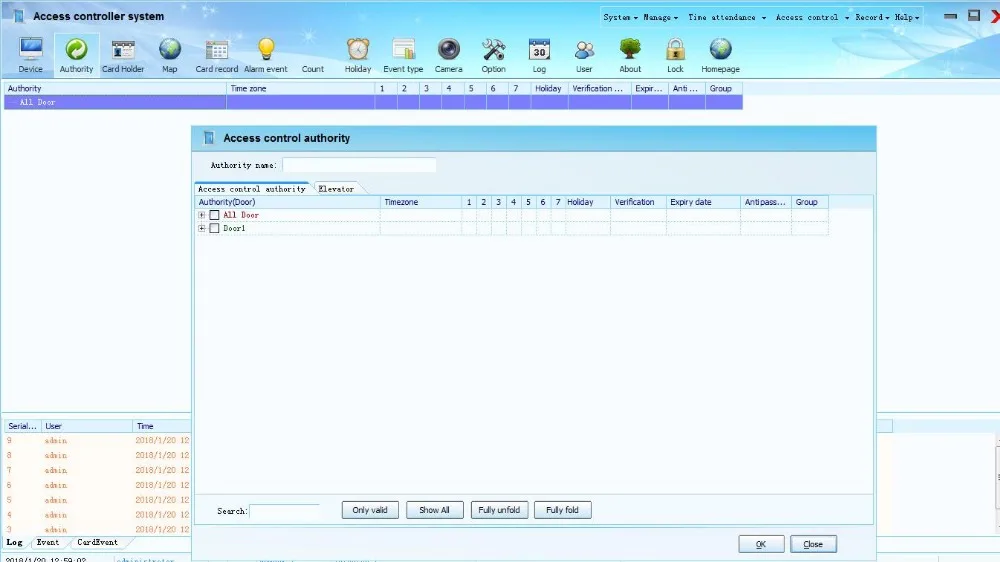Click the Time zone header in main list
This screenshot has height=562, width=1000.
coord(300,89)
